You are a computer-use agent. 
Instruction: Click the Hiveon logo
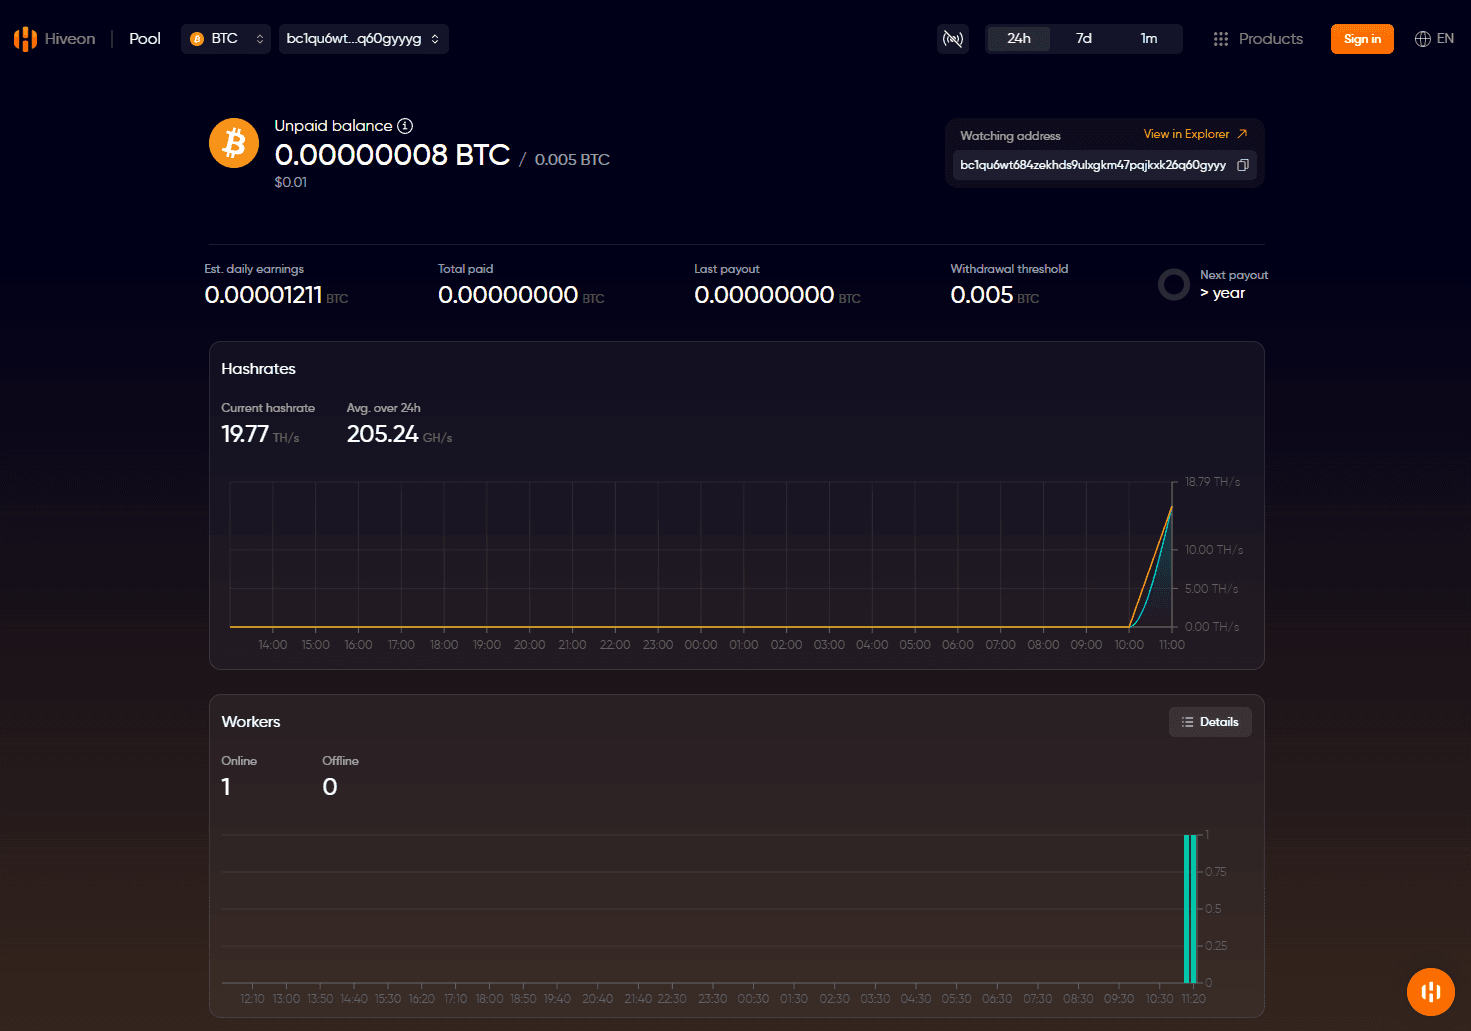click(x=24, y=38)
